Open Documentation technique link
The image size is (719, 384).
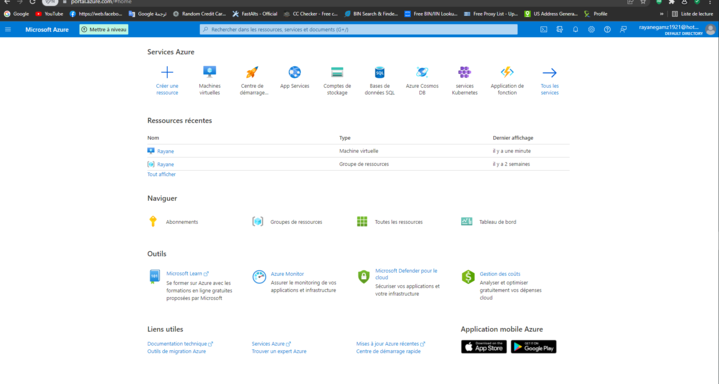(180, 344)
